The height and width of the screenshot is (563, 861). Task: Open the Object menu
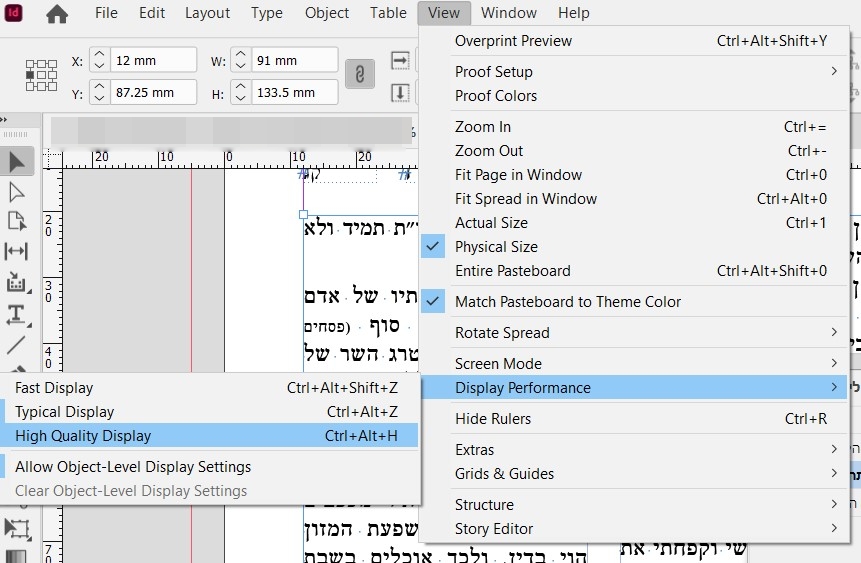click(327, 13)
